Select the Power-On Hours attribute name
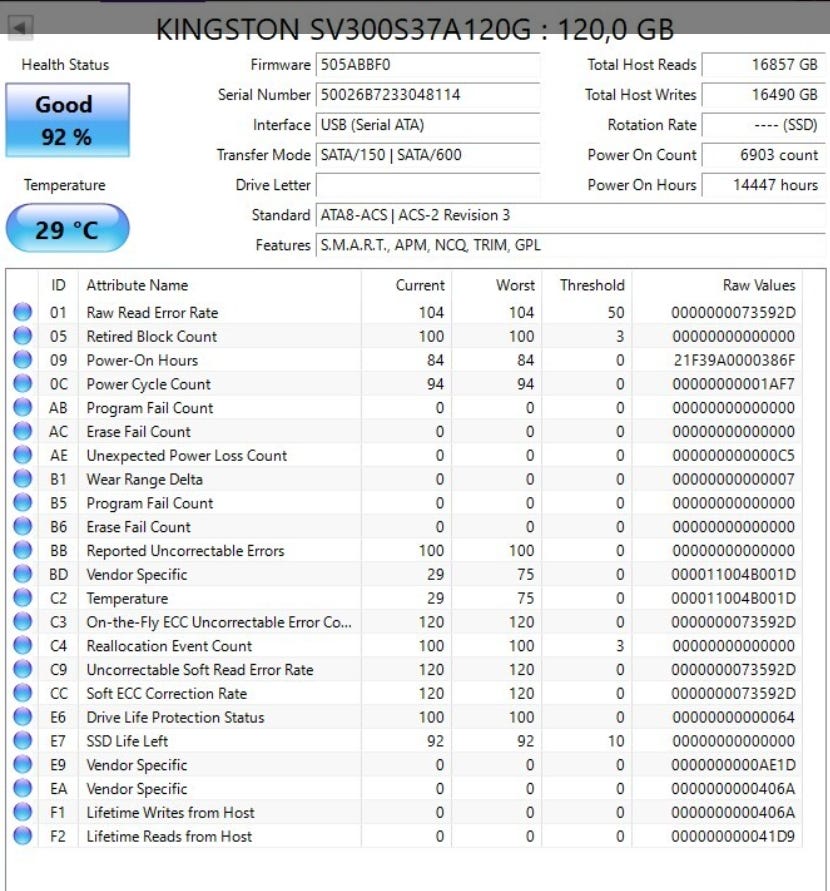The height and width of the screenshot is (891, 830). tap(142, 360)
